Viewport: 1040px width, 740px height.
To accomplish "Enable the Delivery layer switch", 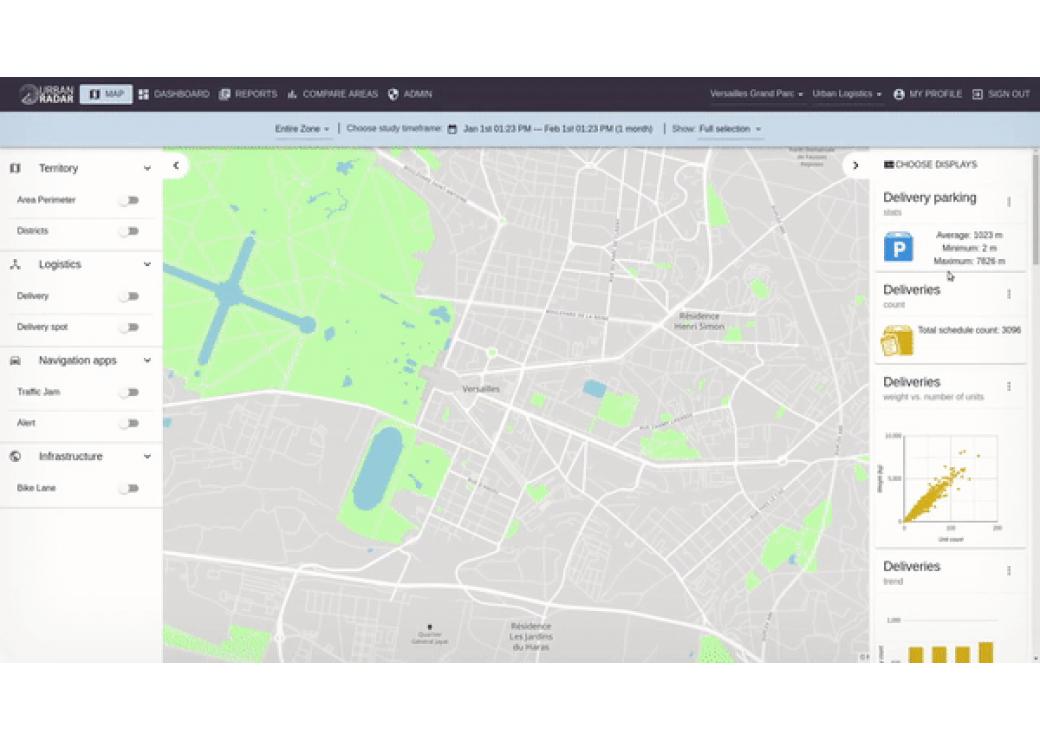I will [130, 296].
